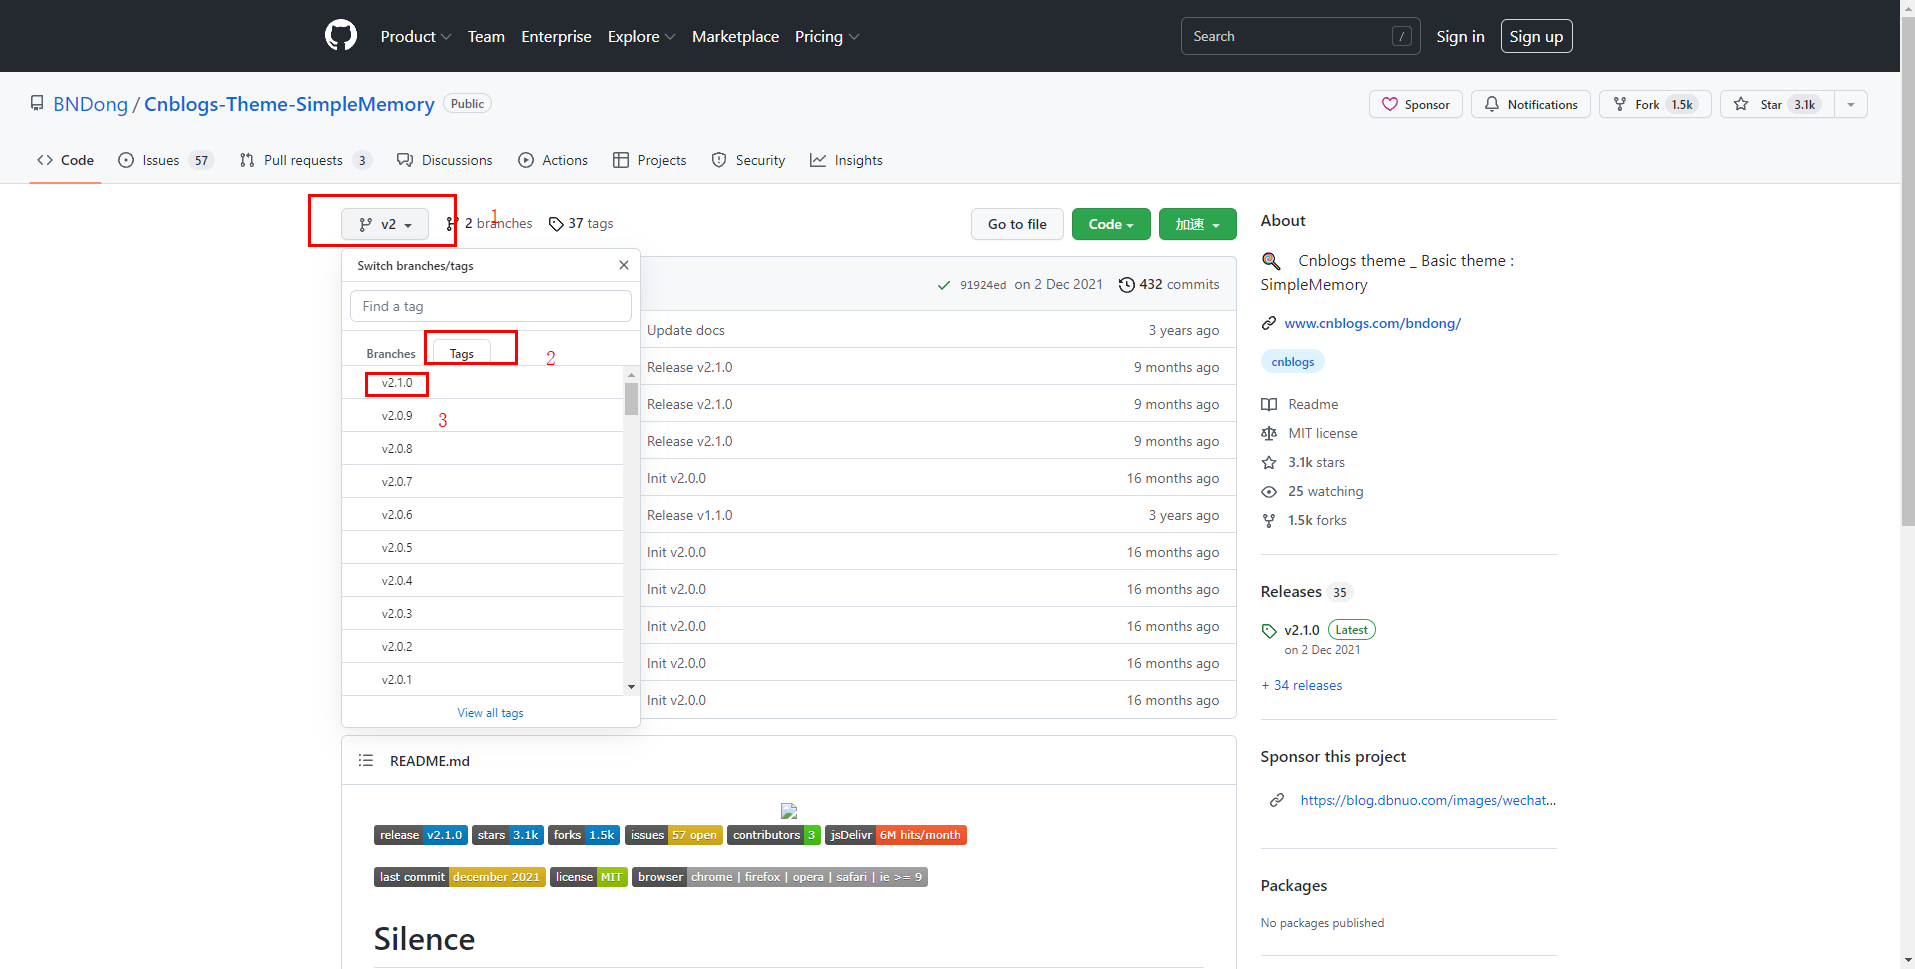1915x969 pixels.
Task: Click the fork icon beside 1.5k forks
Action: tap(1269, 520)
